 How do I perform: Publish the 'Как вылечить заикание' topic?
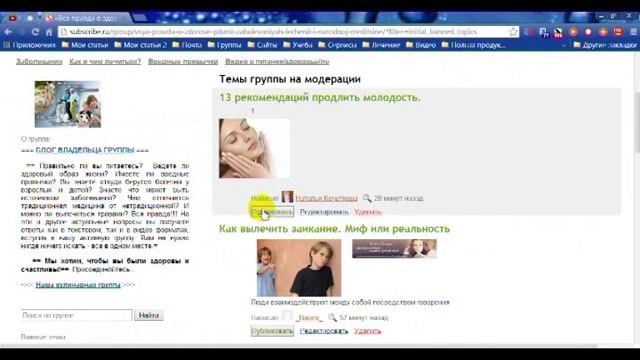(272, 331)
